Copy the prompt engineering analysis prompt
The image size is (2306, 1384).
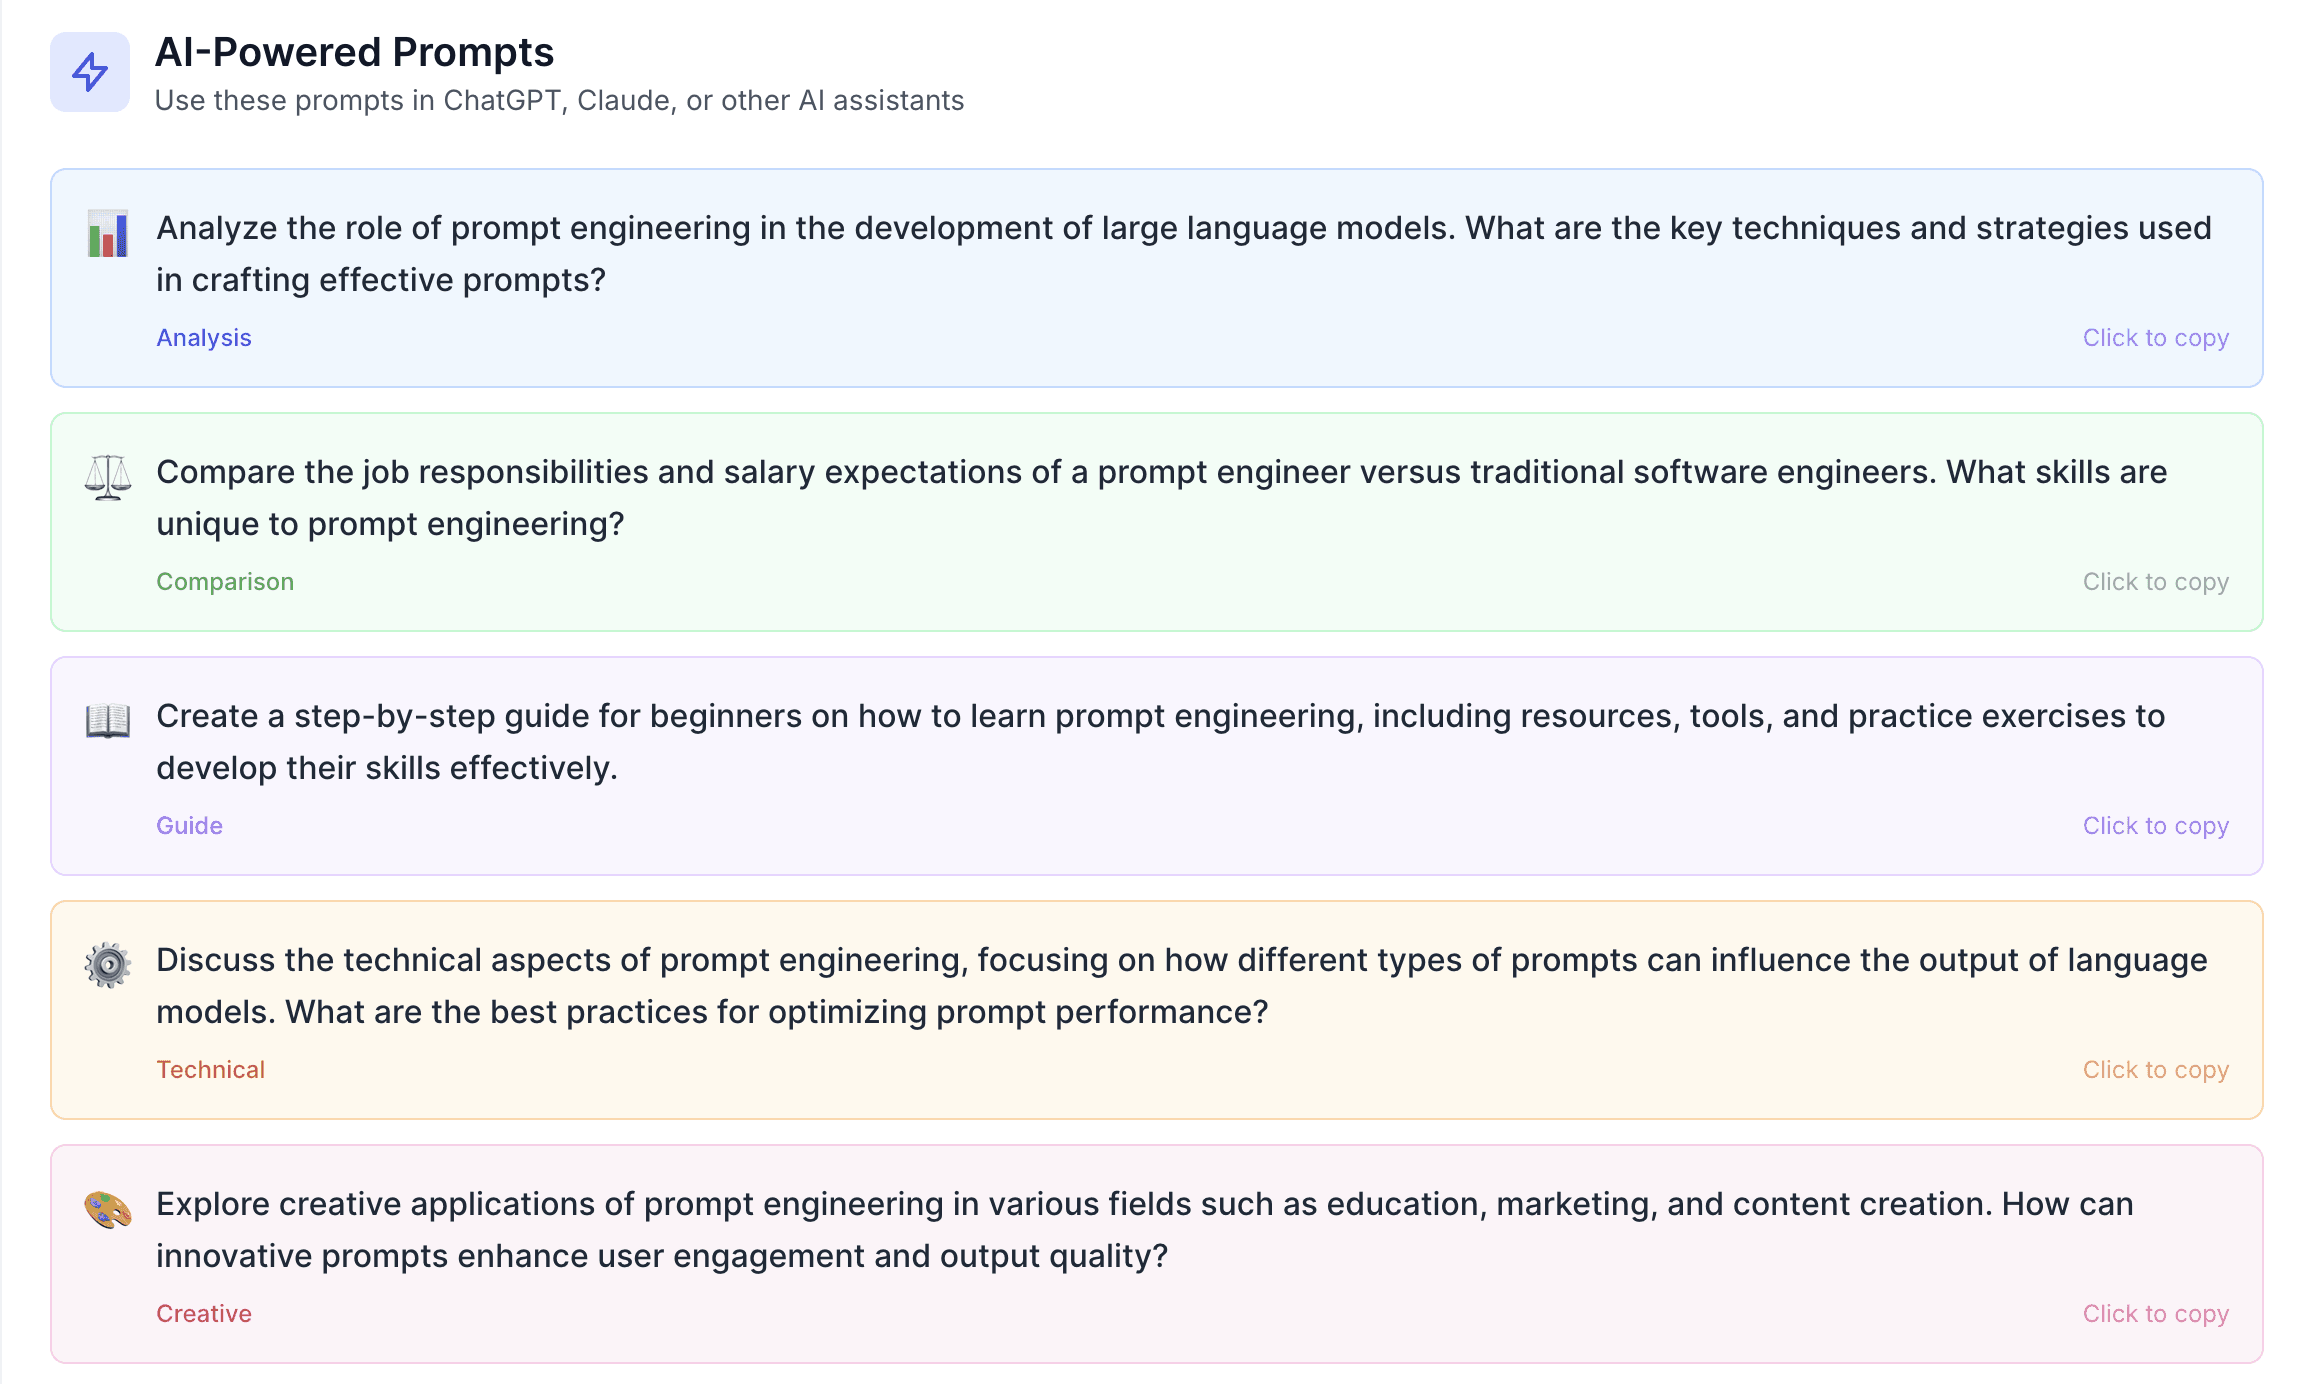tap(2156, 338)
